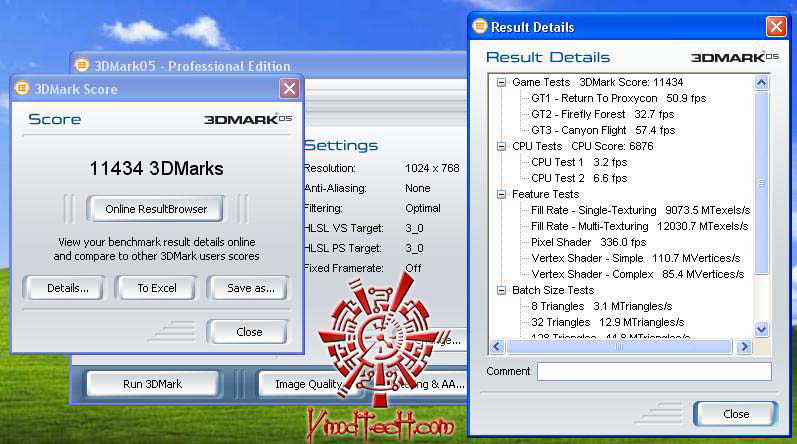797x444 pixels.
Task: Select CPU Test 2 row
Action: click(579, 178)
